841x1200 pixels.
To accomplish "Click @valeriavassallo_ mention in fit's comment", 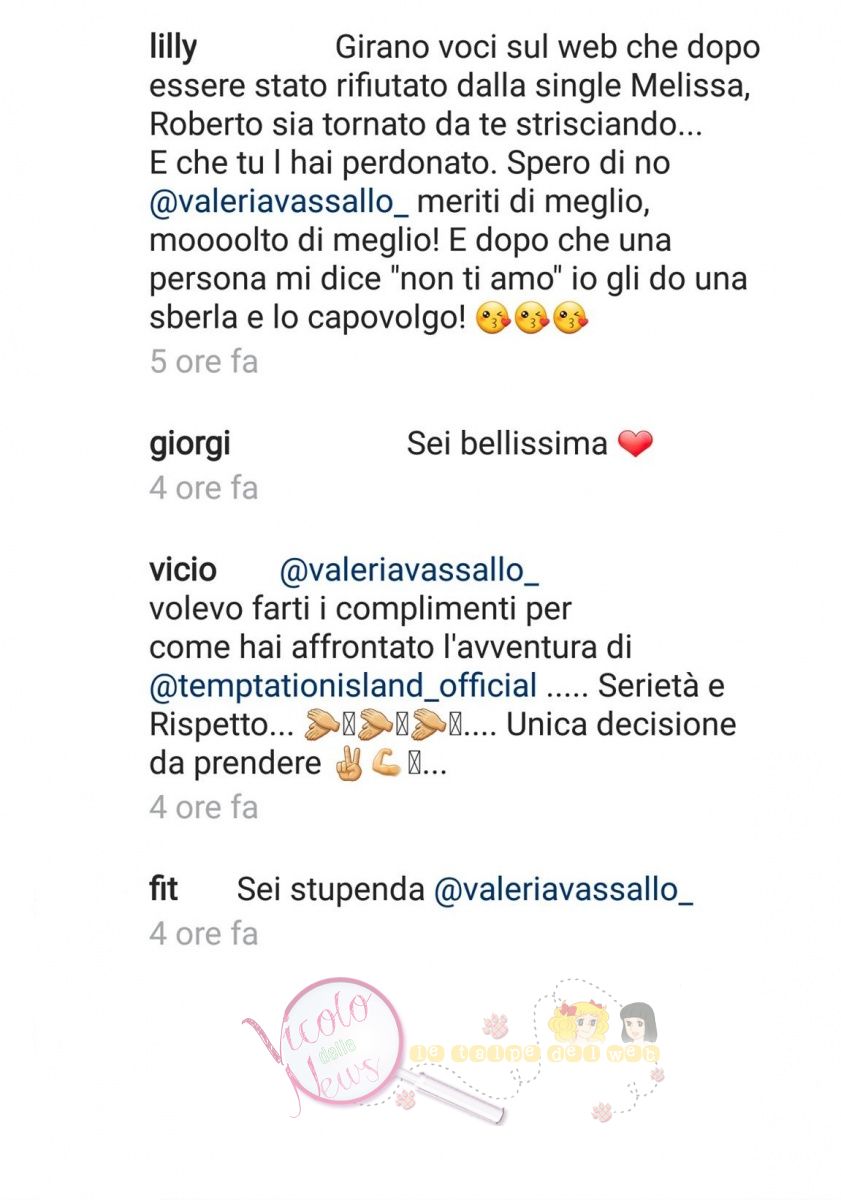I will (563, 890).
